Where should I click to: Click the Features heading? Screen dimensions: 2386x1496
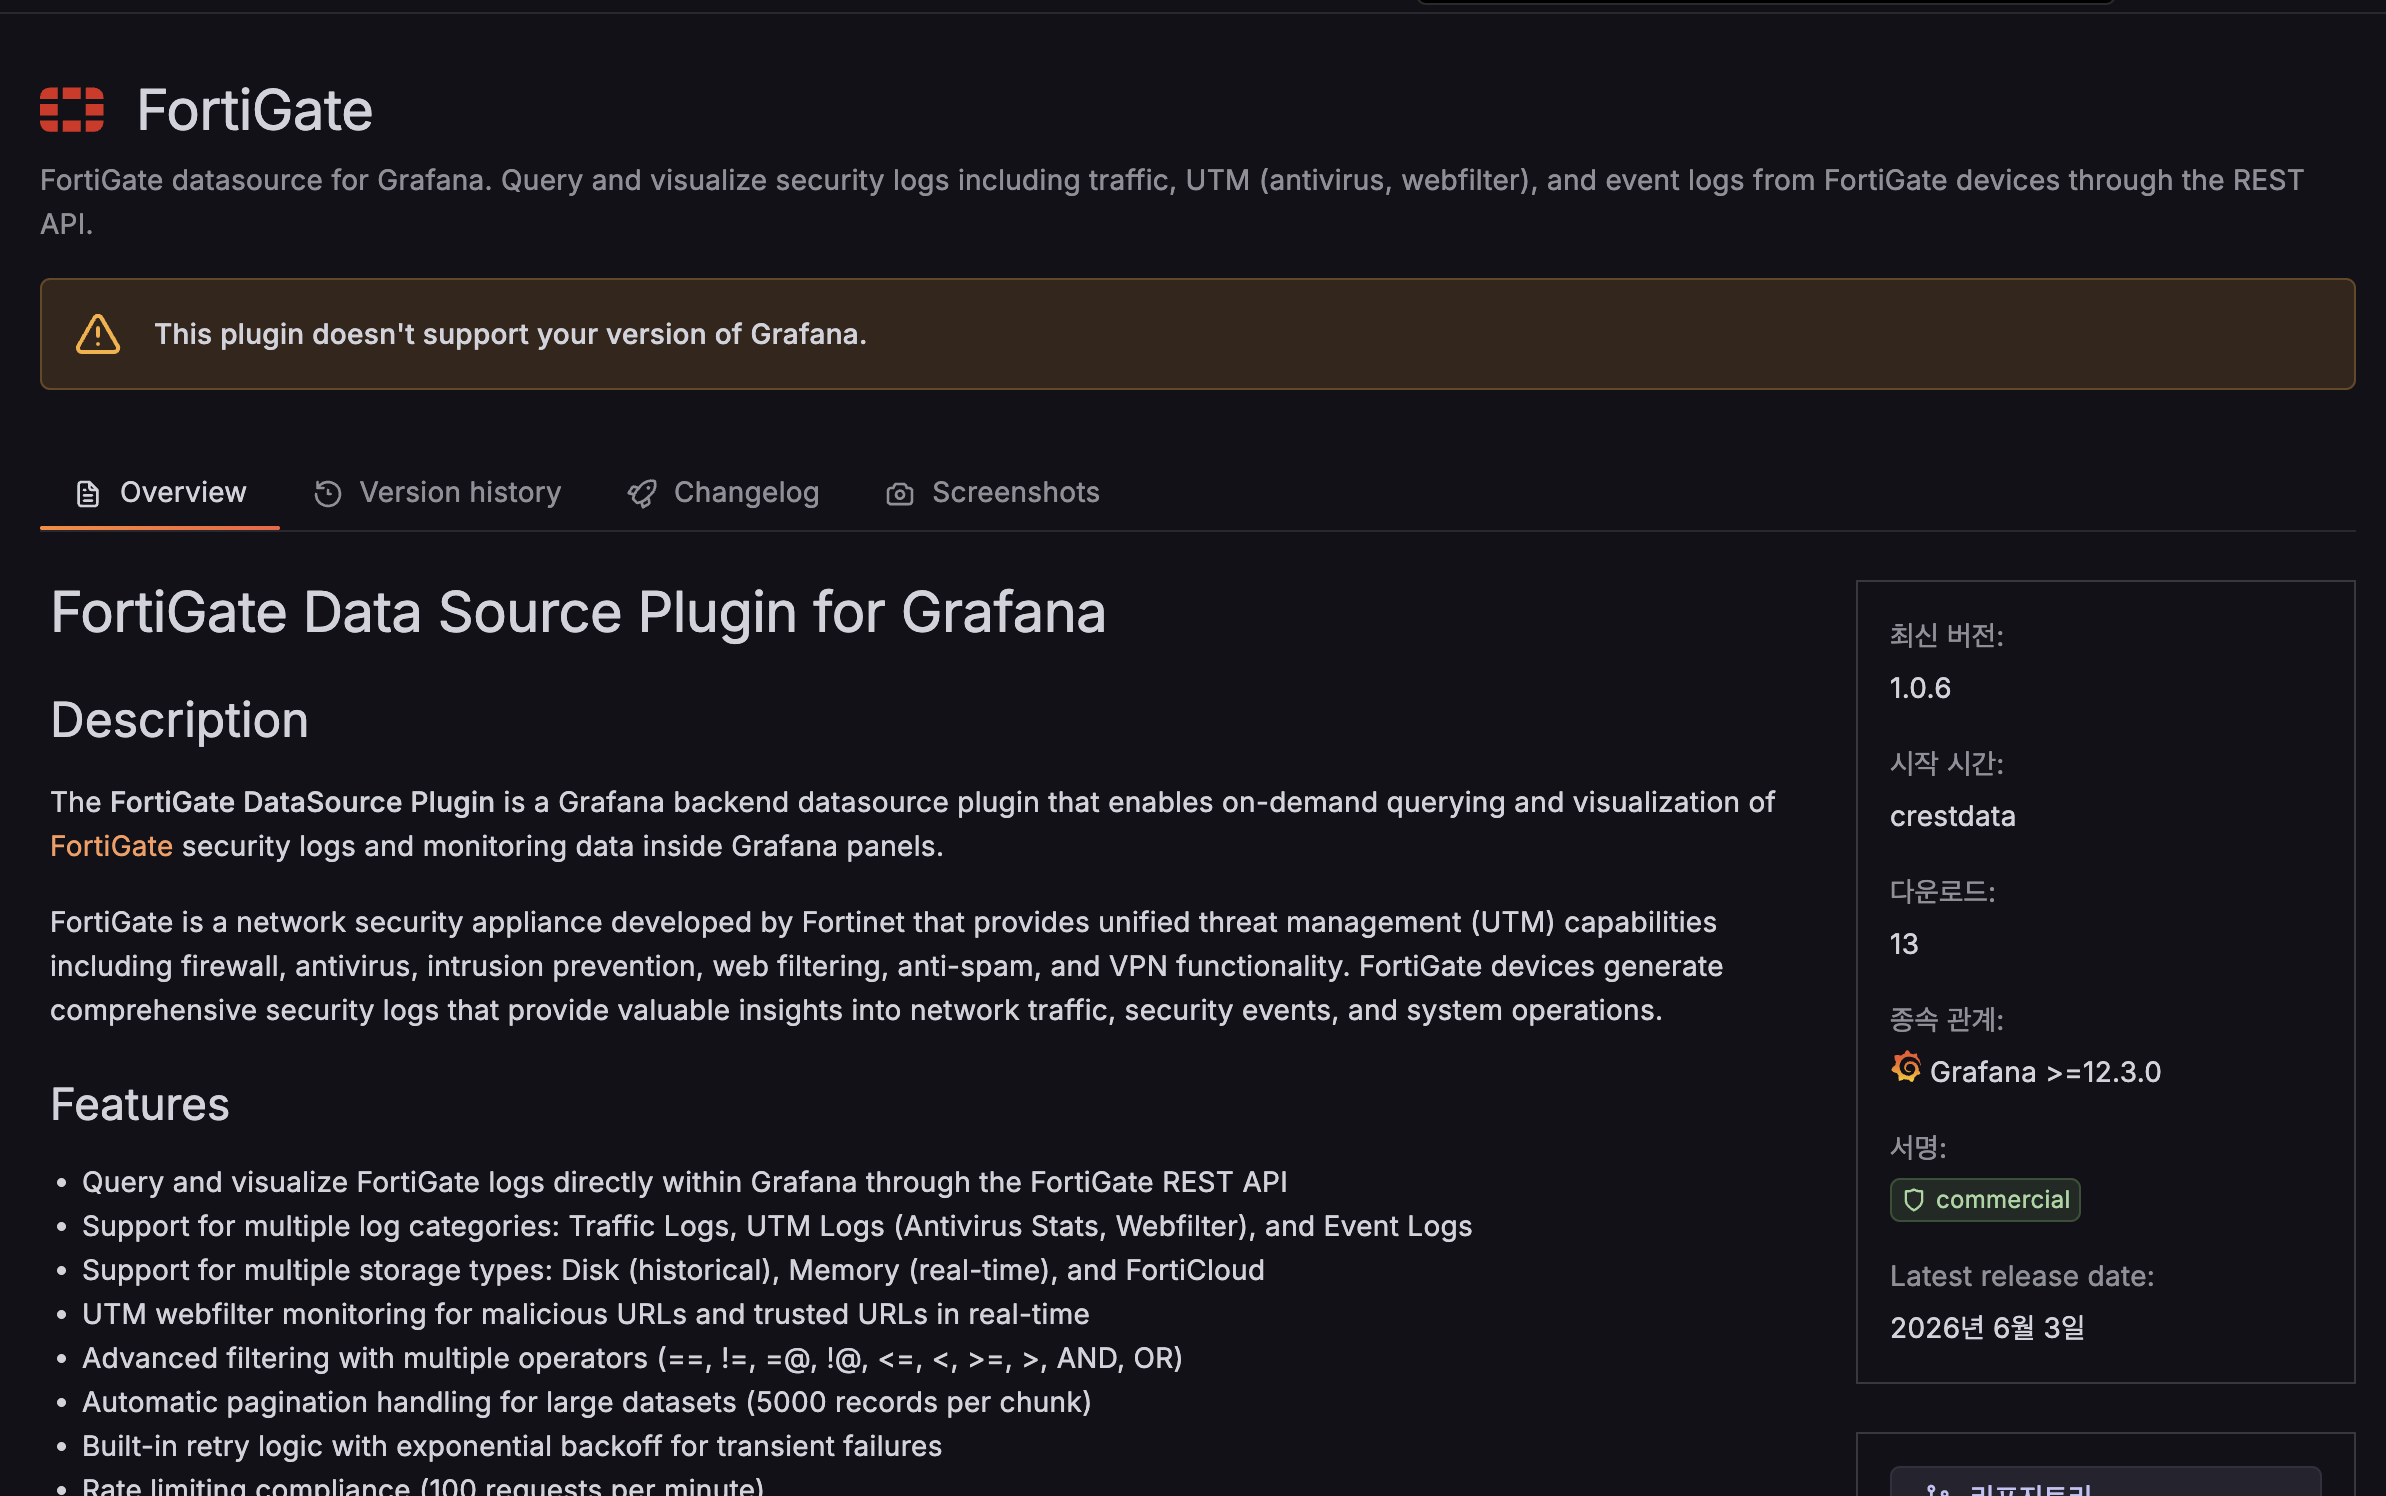(x=140, y=1104)
